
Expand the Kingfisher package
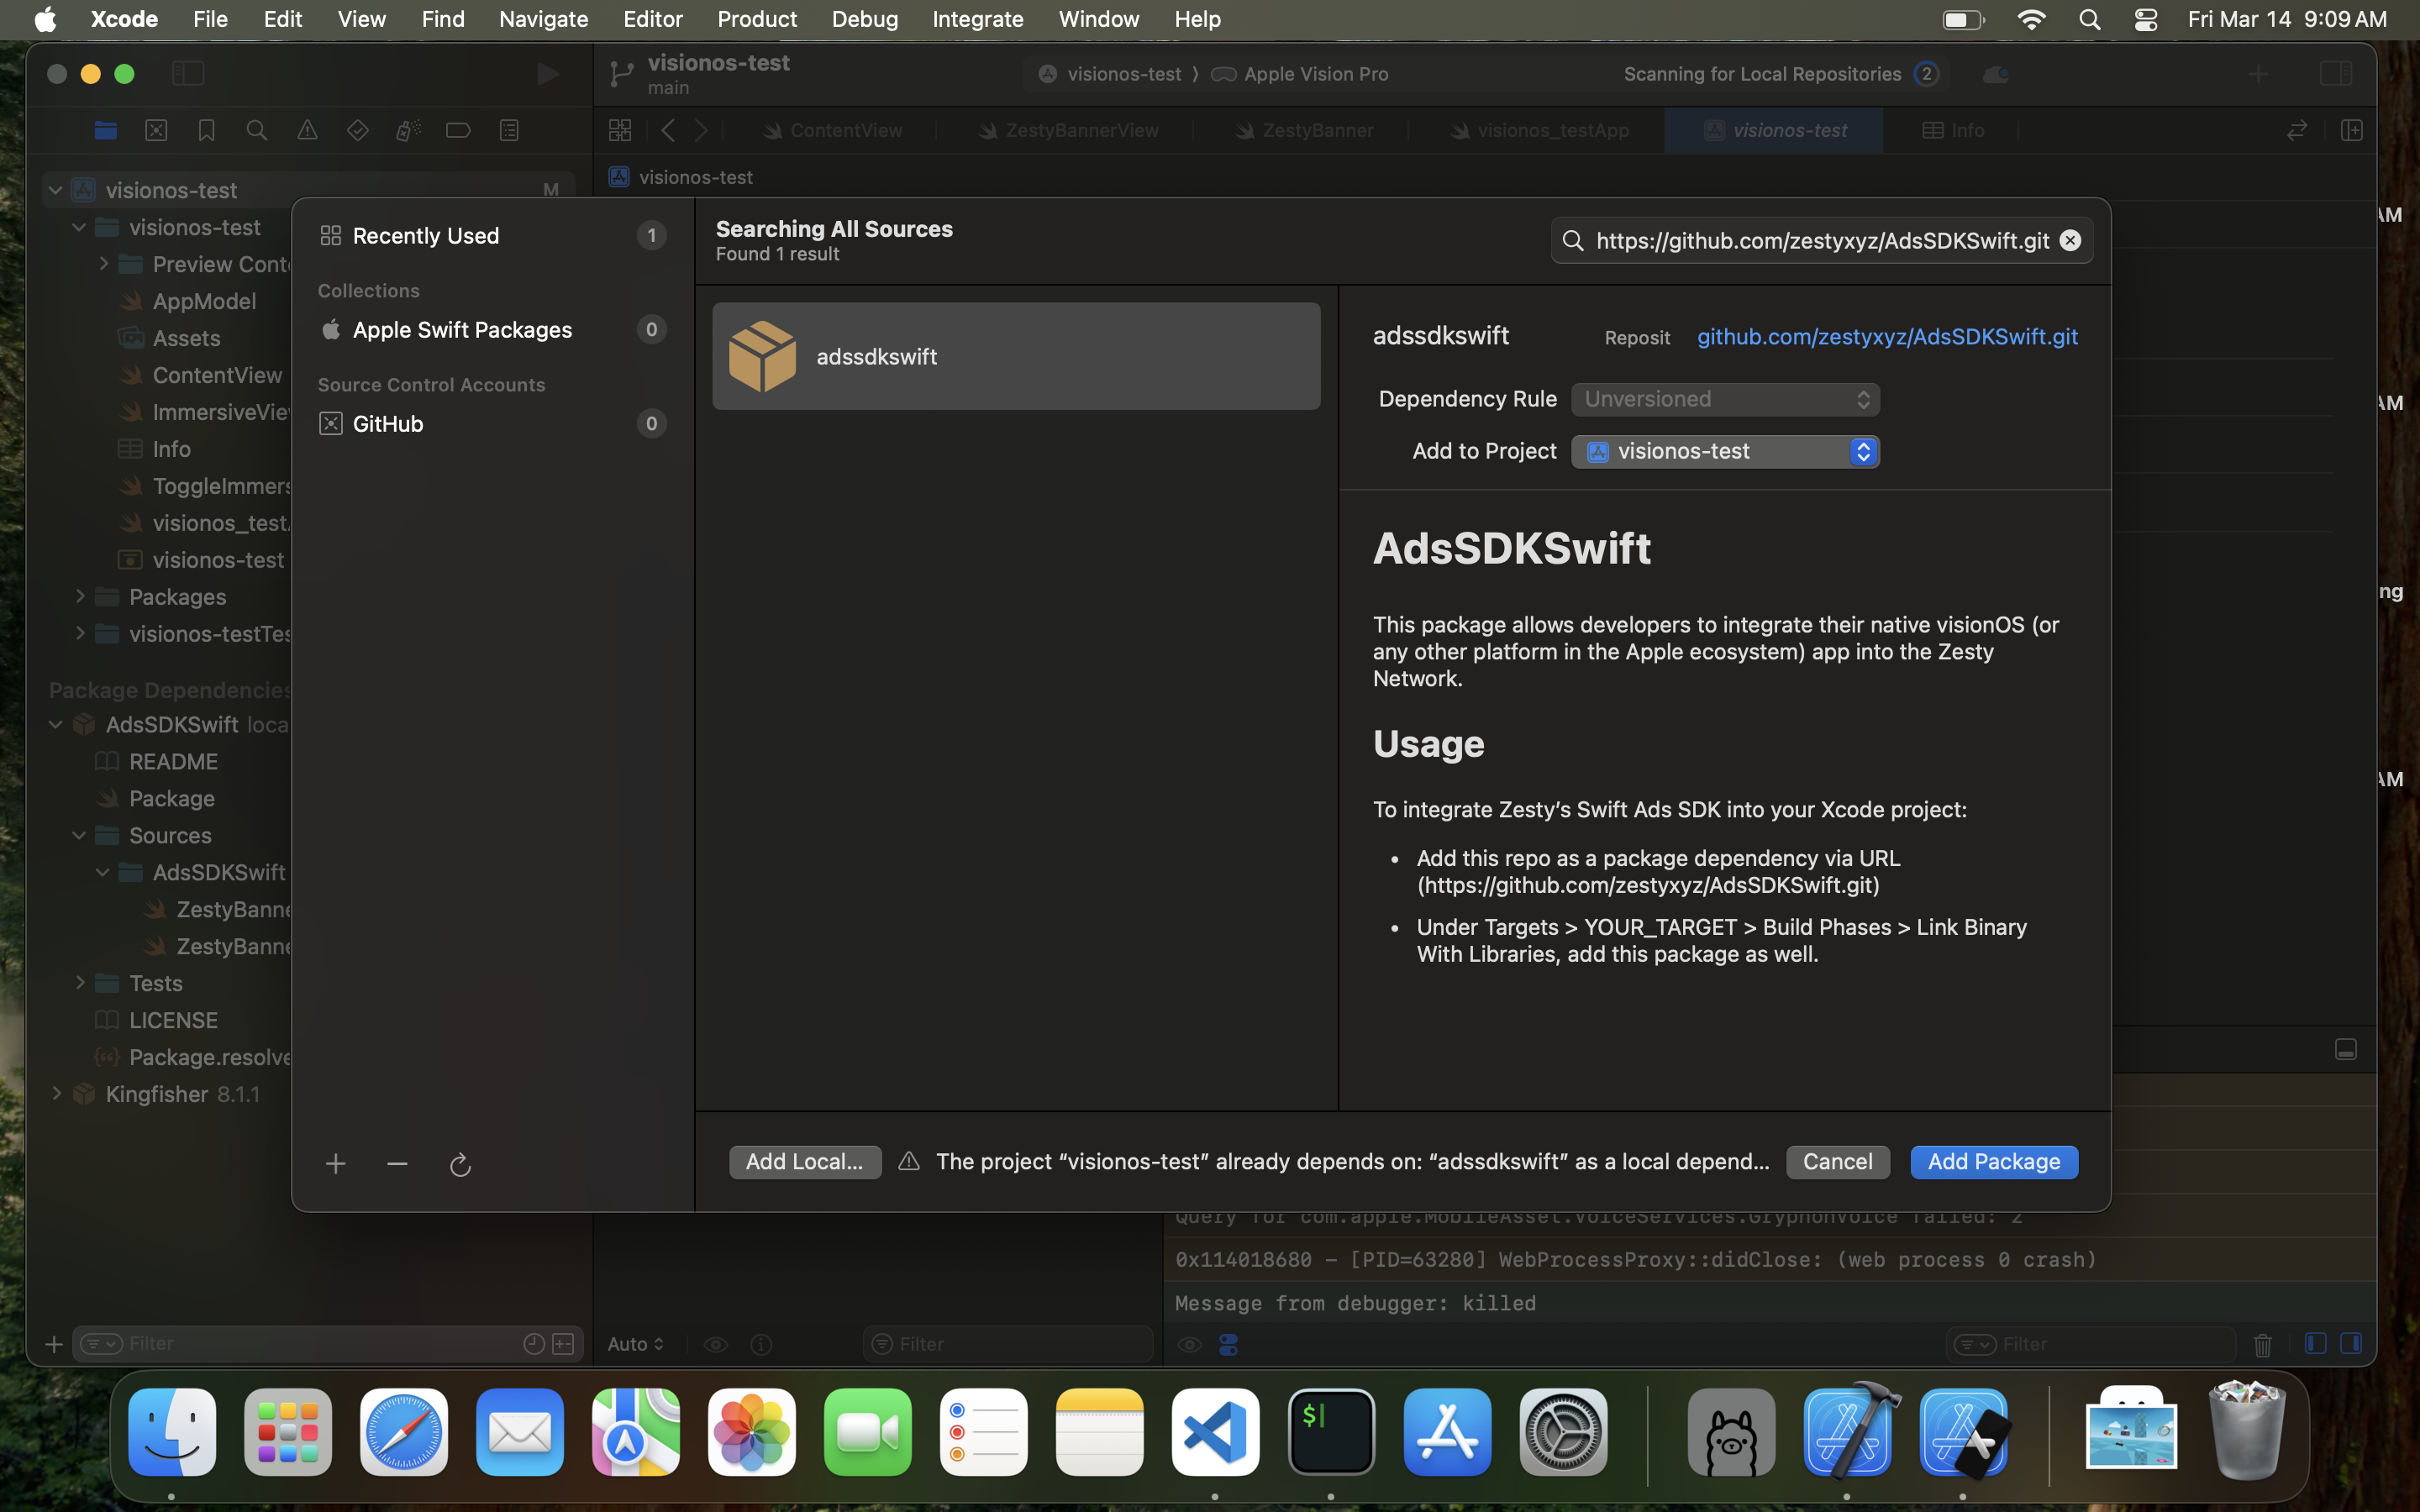click(56, 1094)
